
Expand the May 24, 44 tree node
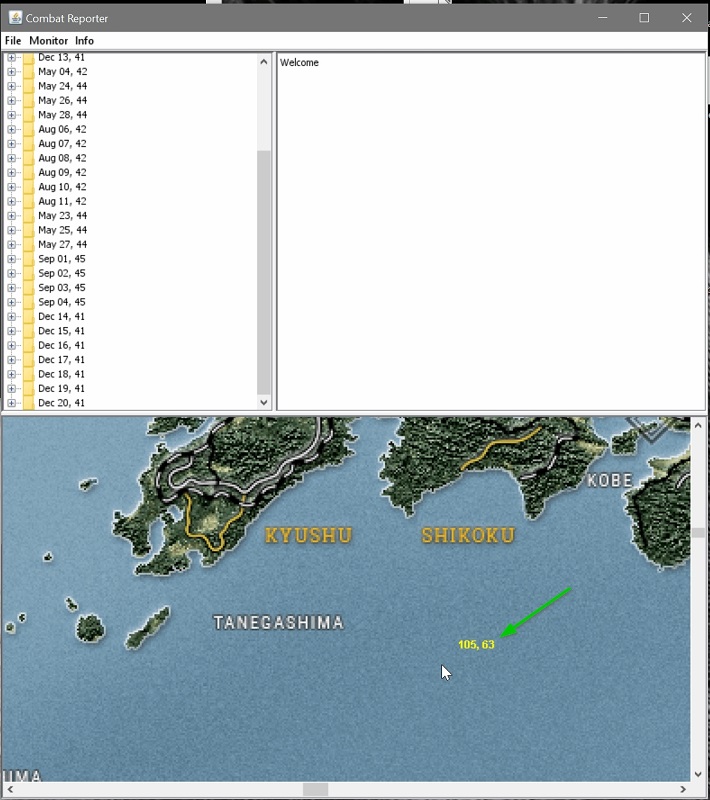11,86
